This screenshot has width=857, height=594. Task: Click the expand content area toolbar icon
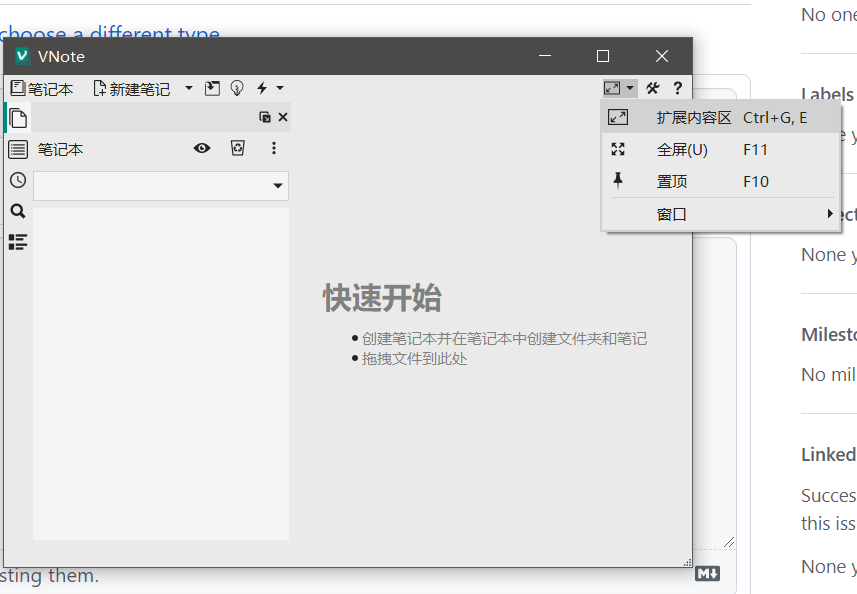[612, 88]
